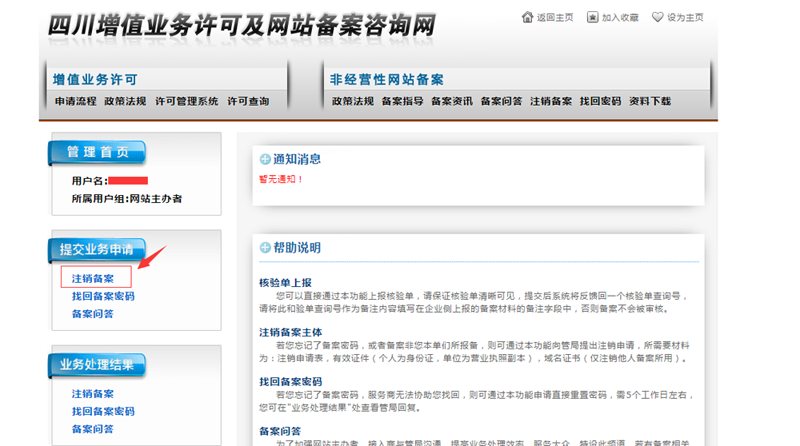Open 政策法规 under 增值业务许可

[126, 102]
